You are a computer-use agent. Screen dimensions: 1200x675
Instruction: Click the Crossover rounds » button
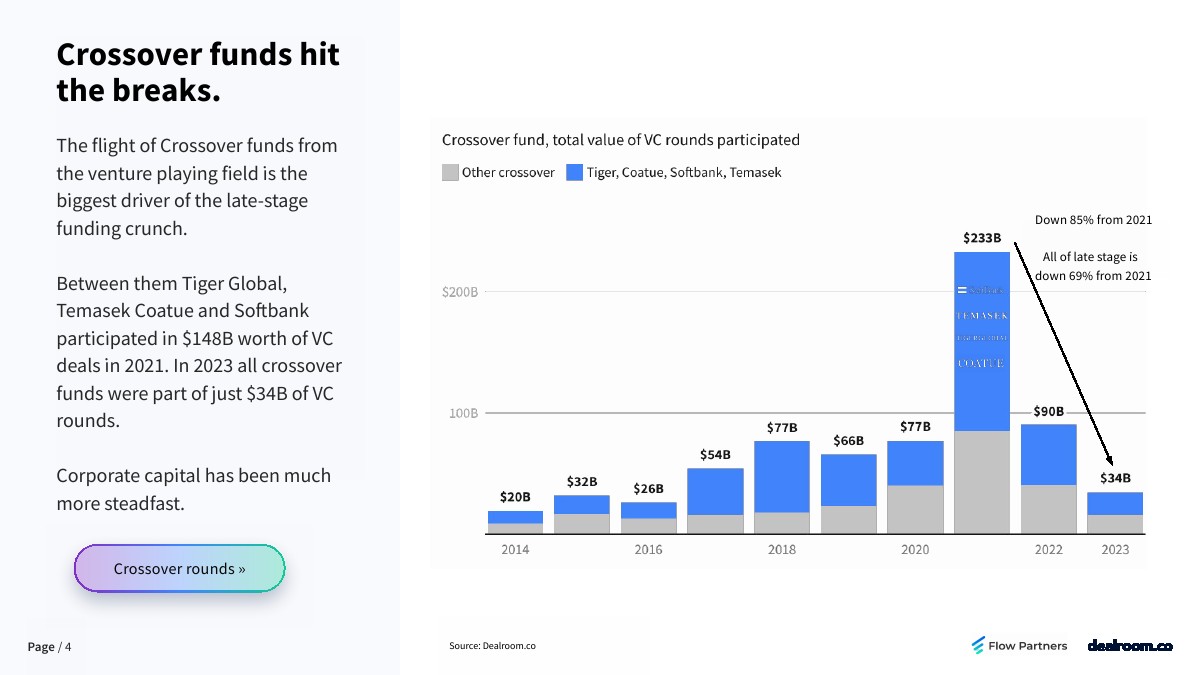coord(180,569)
